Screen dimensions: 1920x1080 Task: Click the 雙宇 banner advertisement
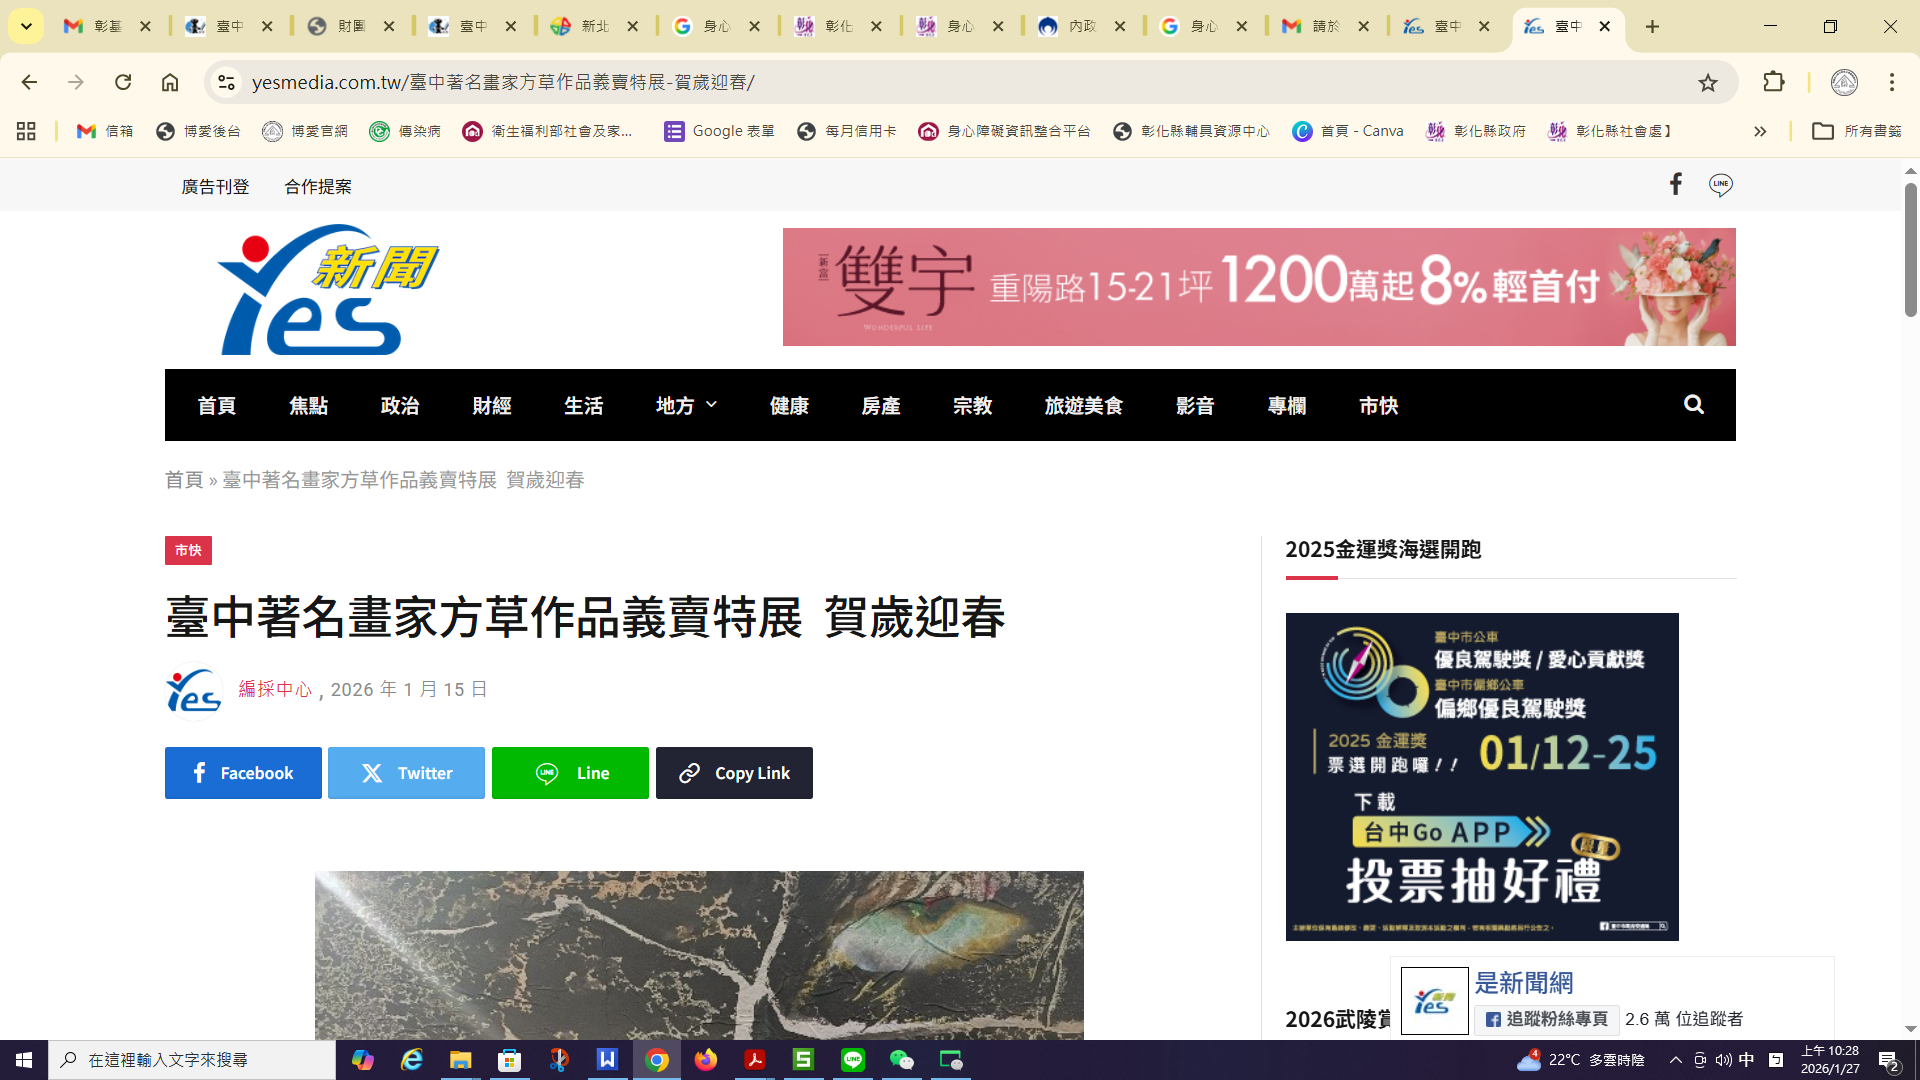pos(1258,287)
